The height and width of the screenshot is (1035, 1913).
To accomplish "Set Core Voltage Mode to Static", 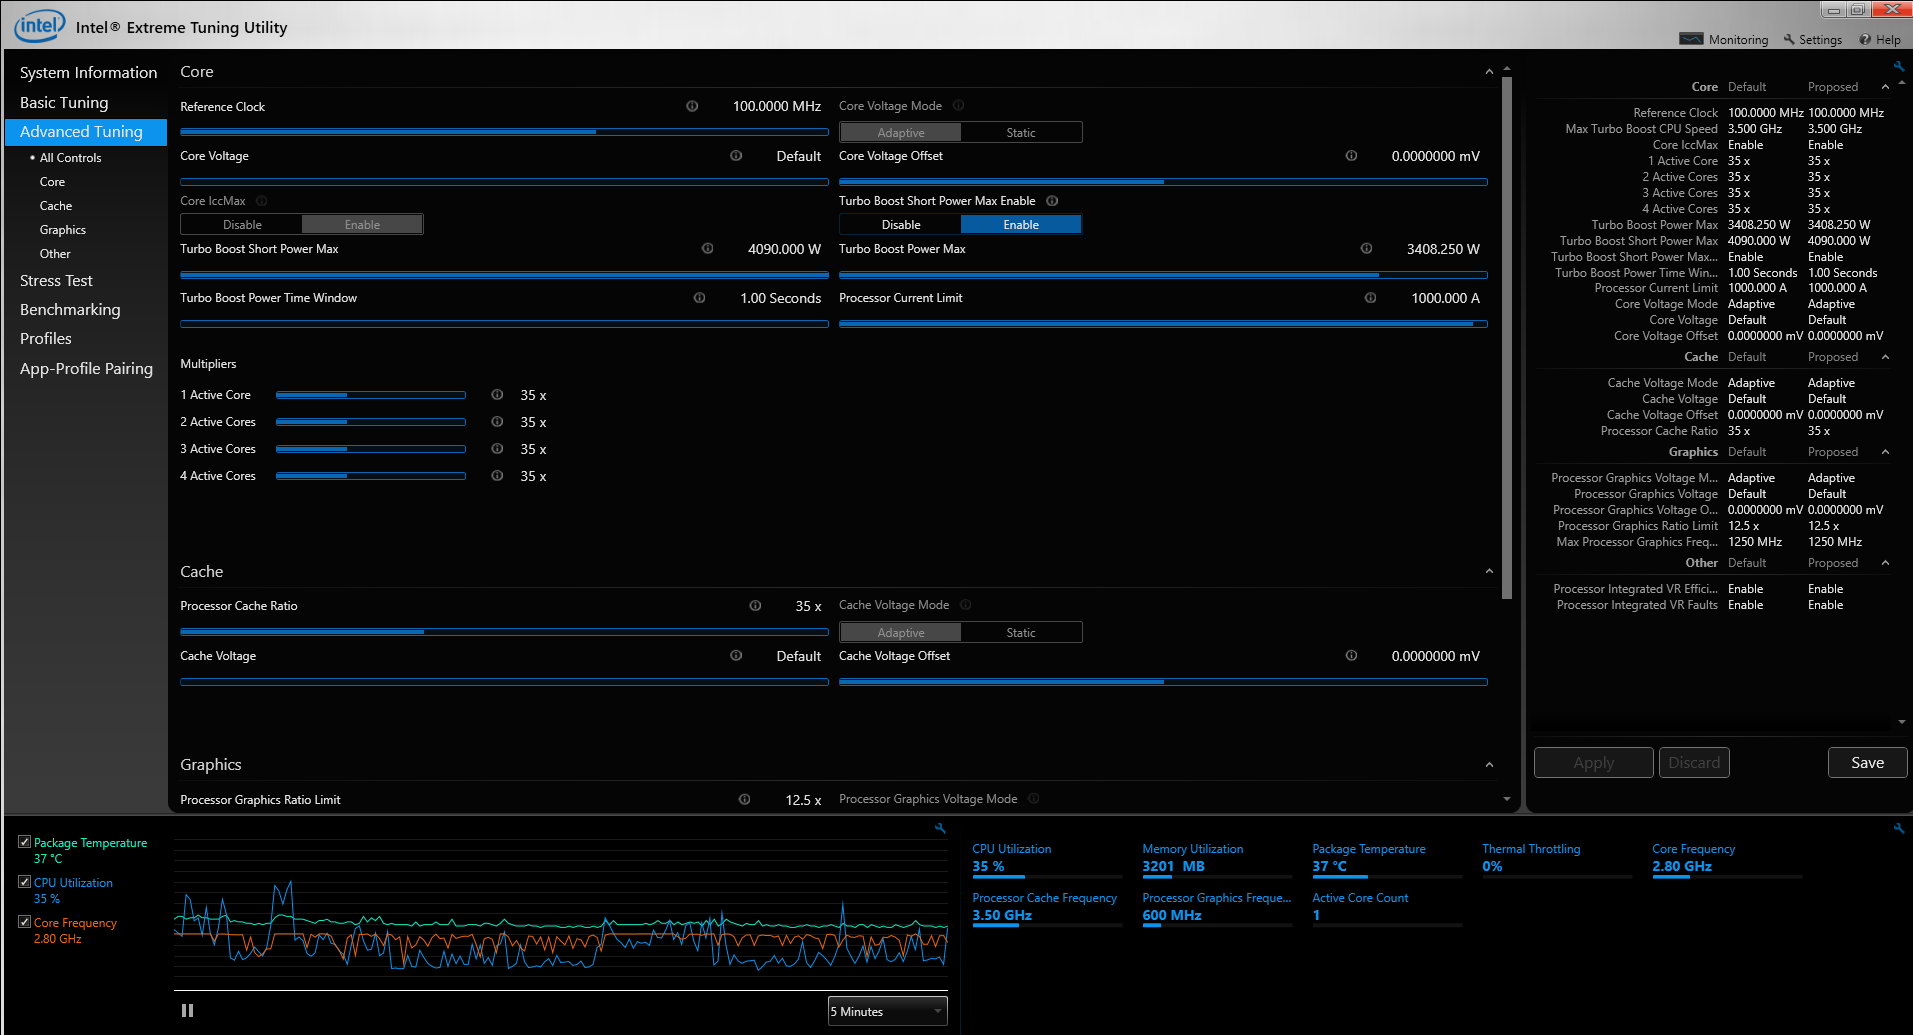I will point(1021,133).
